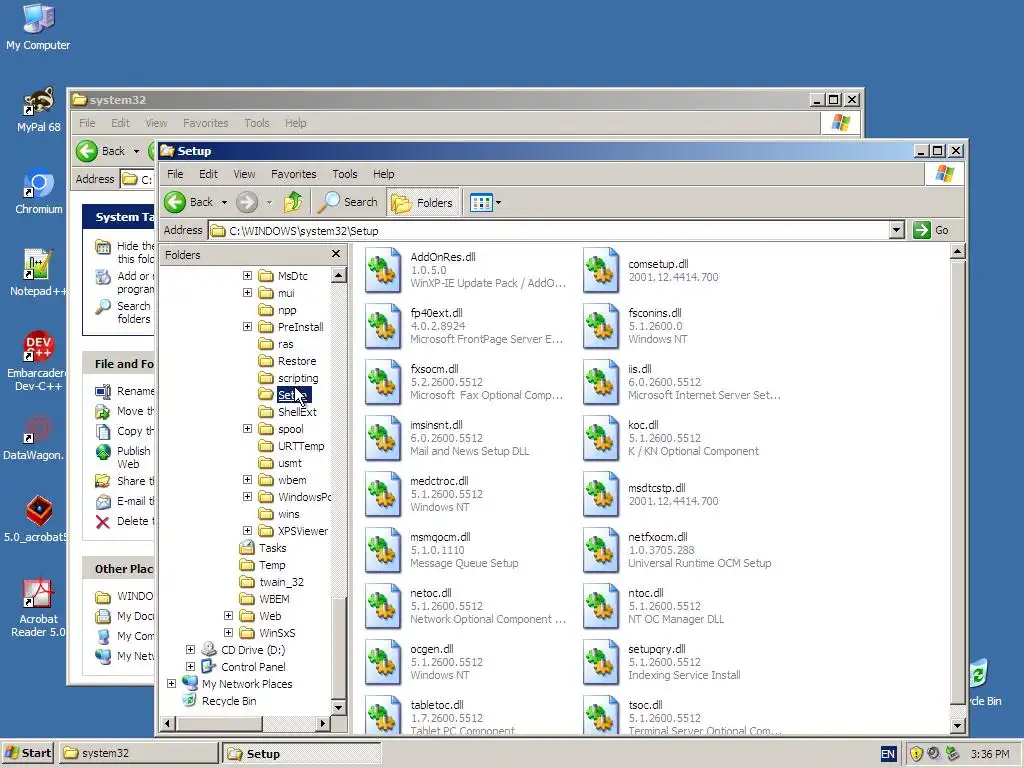Toggle the Folders pane button
This screenshot has width=1024, height=768.
click(x=423, y=202)
